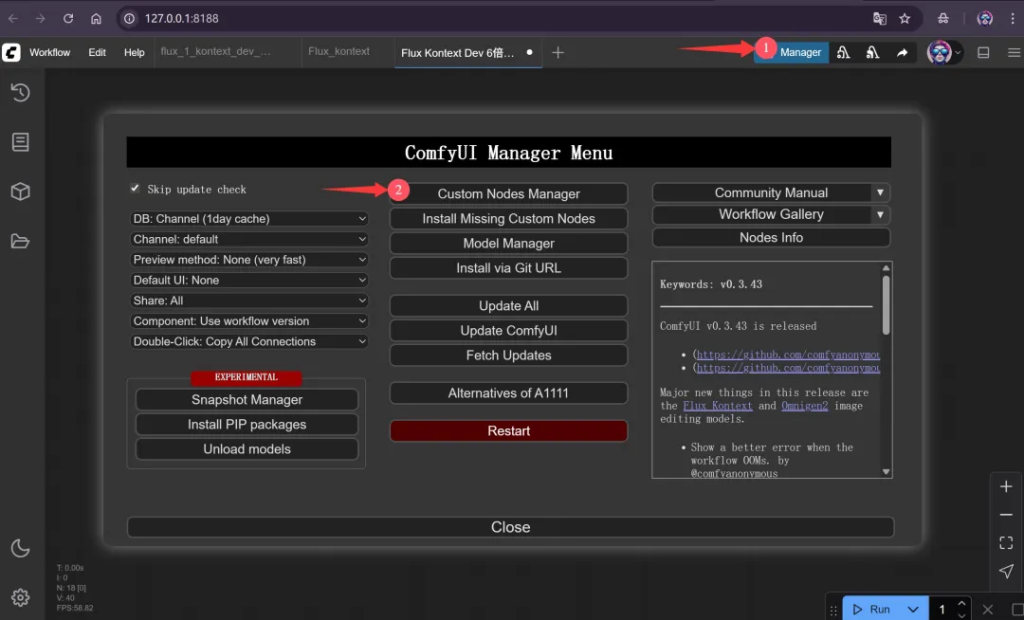This screenshot has height=620, width=1024.
Task: Zoom in with the plus canvas icon
Action: pos(1006,487)
